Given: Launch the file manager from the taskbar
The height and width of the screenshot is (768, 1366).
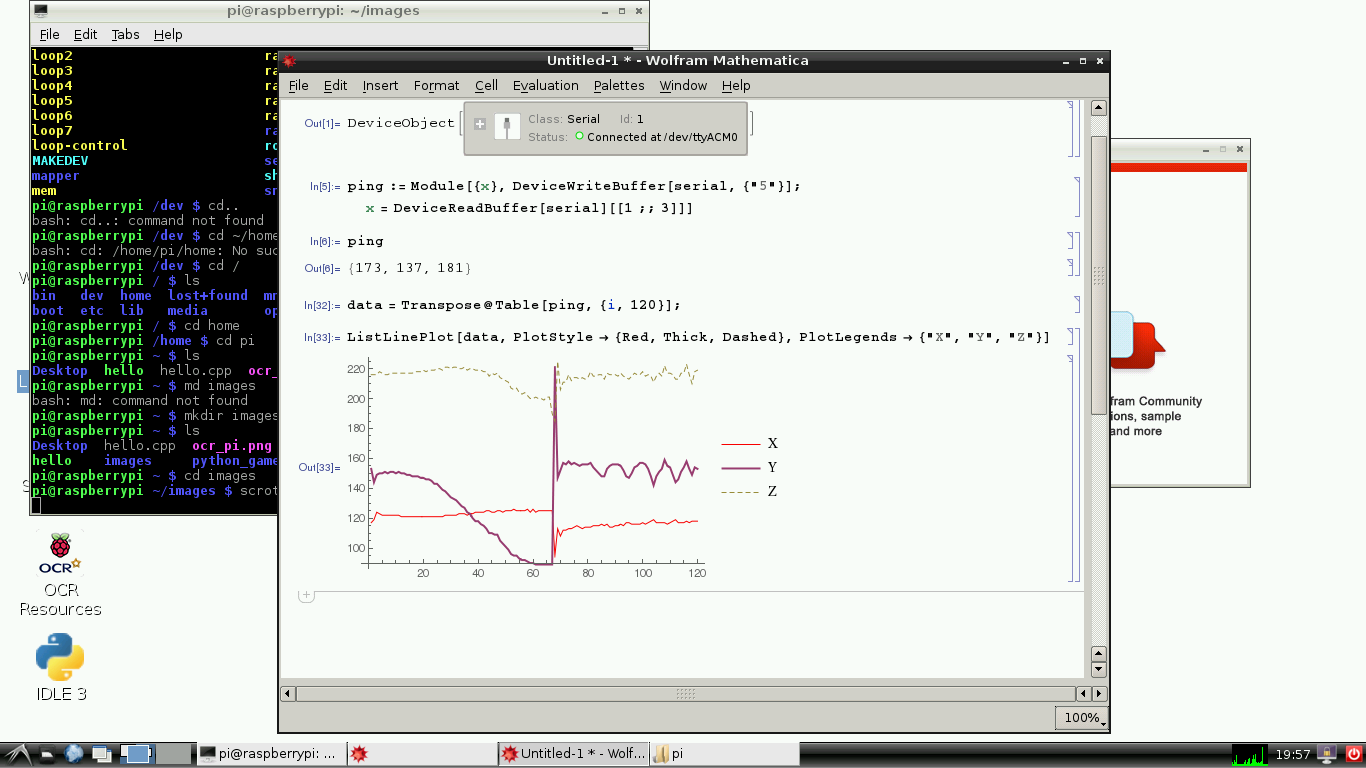Looking at the screenshot, I should tap(45, 754).
